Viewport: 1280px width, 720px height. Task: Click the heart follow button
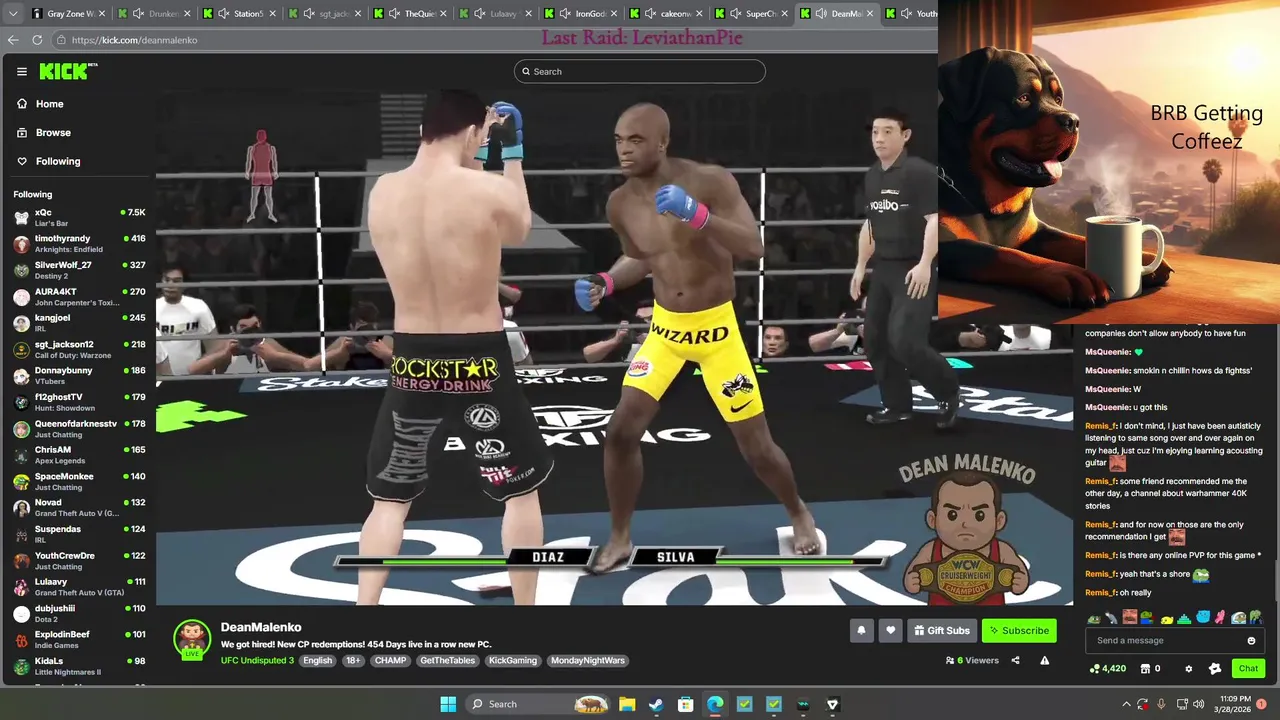point(890,631)
